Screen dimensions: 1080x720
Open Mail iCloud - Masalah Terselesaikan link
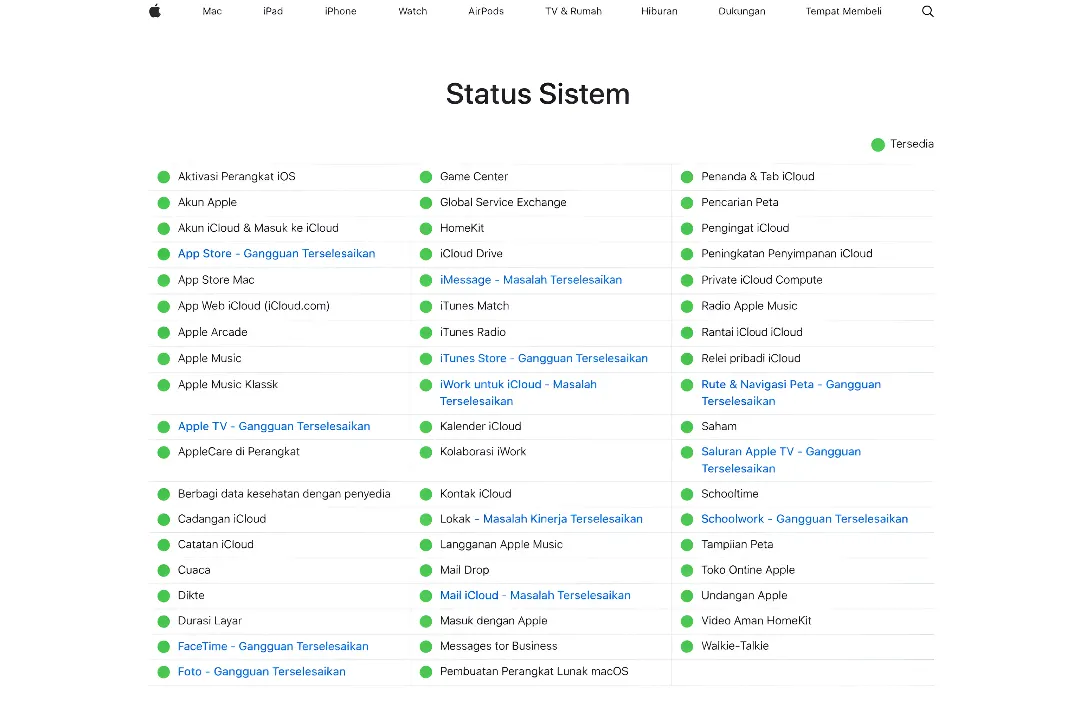535,596
